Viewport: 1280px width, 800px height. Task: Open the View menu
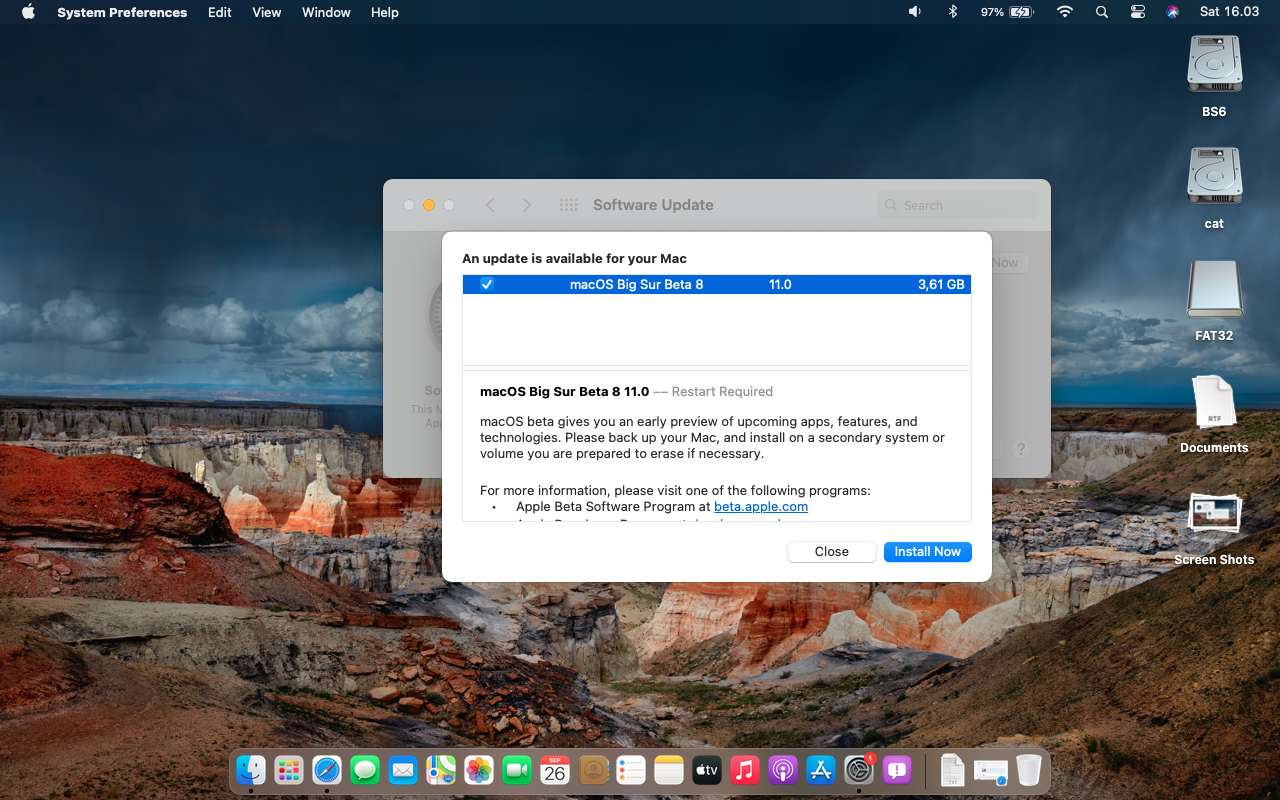click(266, 12)
